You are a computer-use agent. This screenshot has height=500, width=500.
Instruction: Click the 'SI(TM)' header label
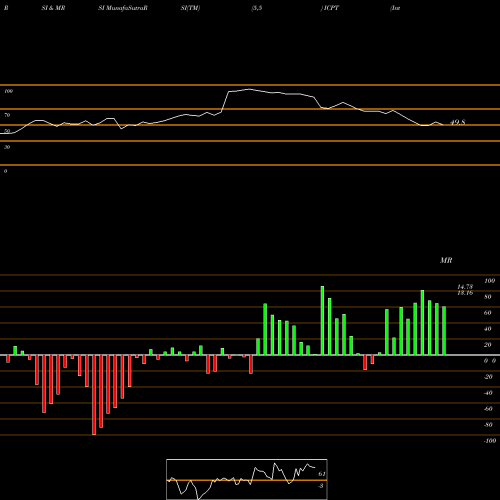tap(190, 8)
